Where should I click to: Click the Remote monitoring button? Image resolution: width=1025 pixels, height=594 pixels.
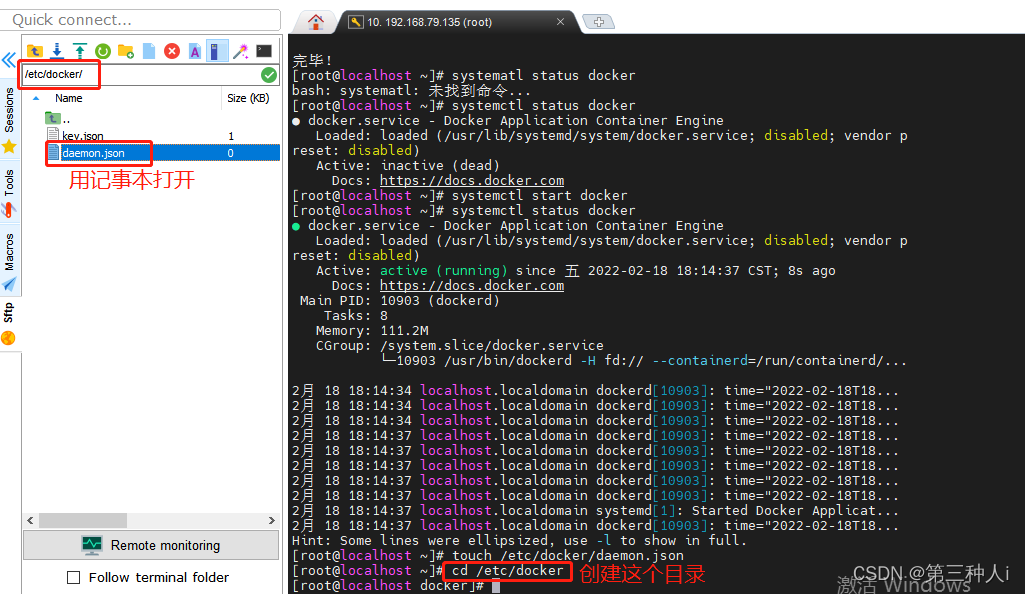(x=151, y=545)
